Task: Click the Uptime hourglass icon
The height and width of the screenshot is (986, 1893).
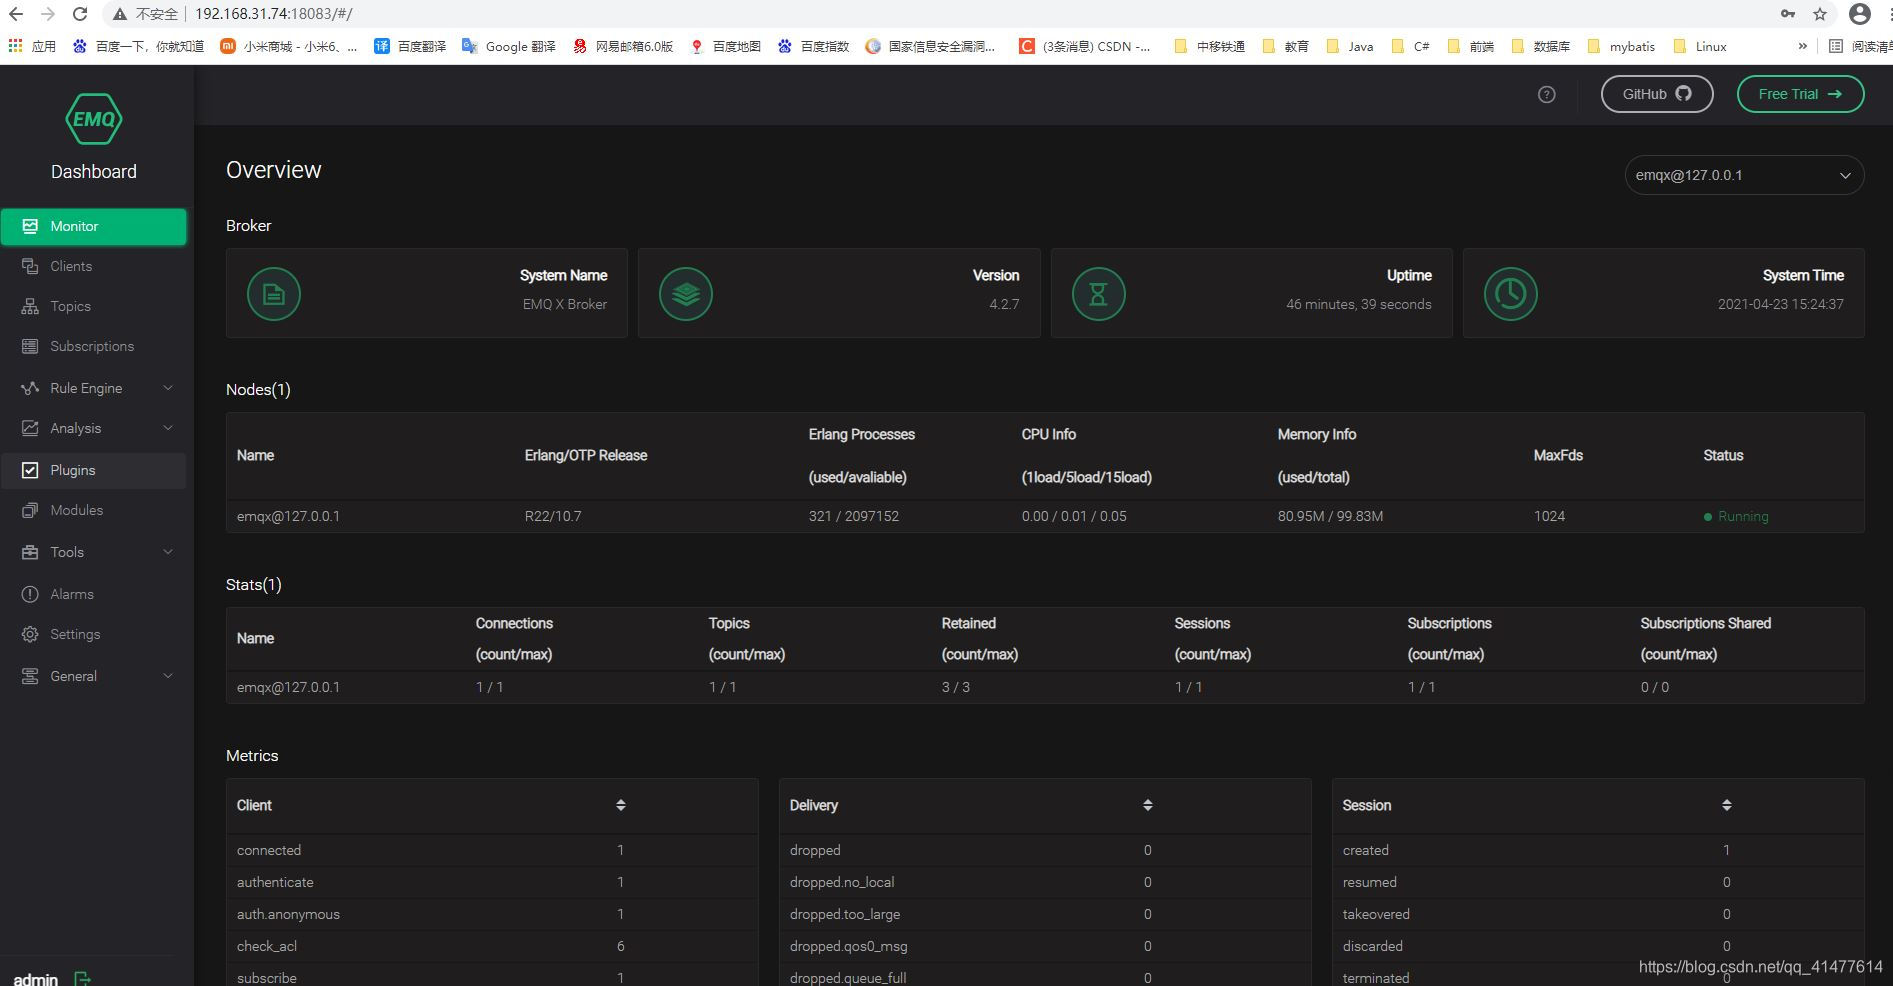Action: coord(1098,294)
